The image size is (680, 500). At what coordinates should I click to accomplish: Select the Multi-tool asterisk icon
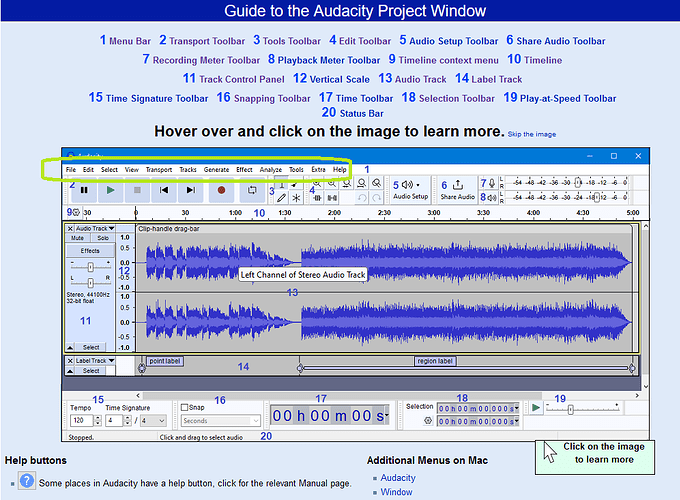pos(296,198)
